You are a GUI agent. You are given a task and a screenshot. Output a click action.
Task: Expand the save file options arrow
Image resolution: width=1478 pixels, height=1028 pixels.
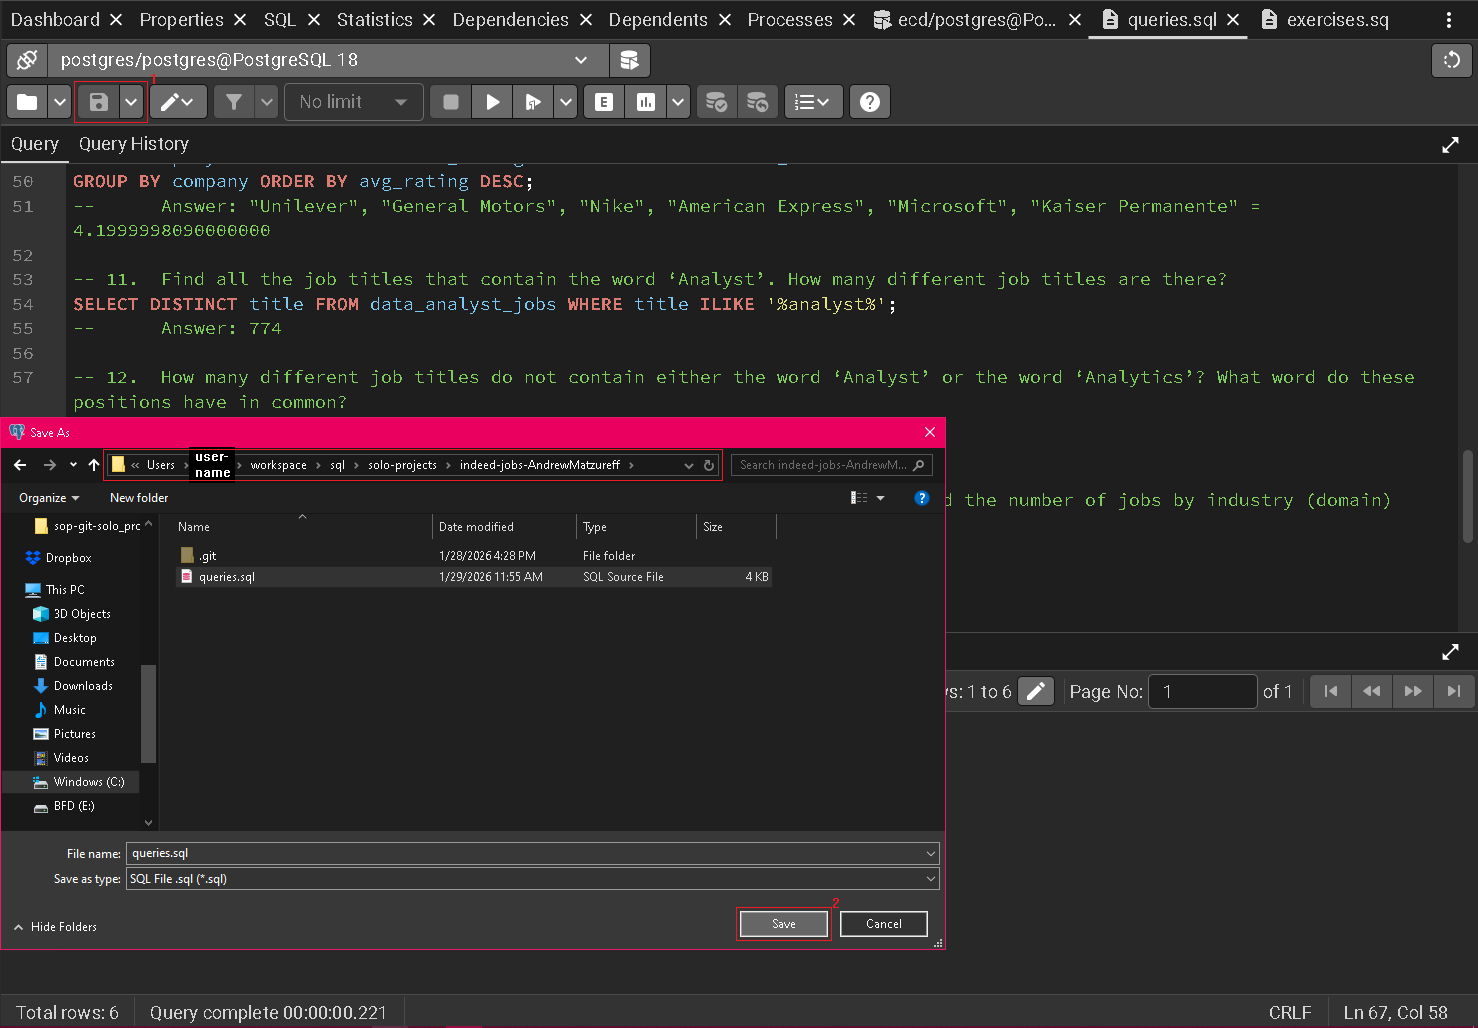(131, 102)
